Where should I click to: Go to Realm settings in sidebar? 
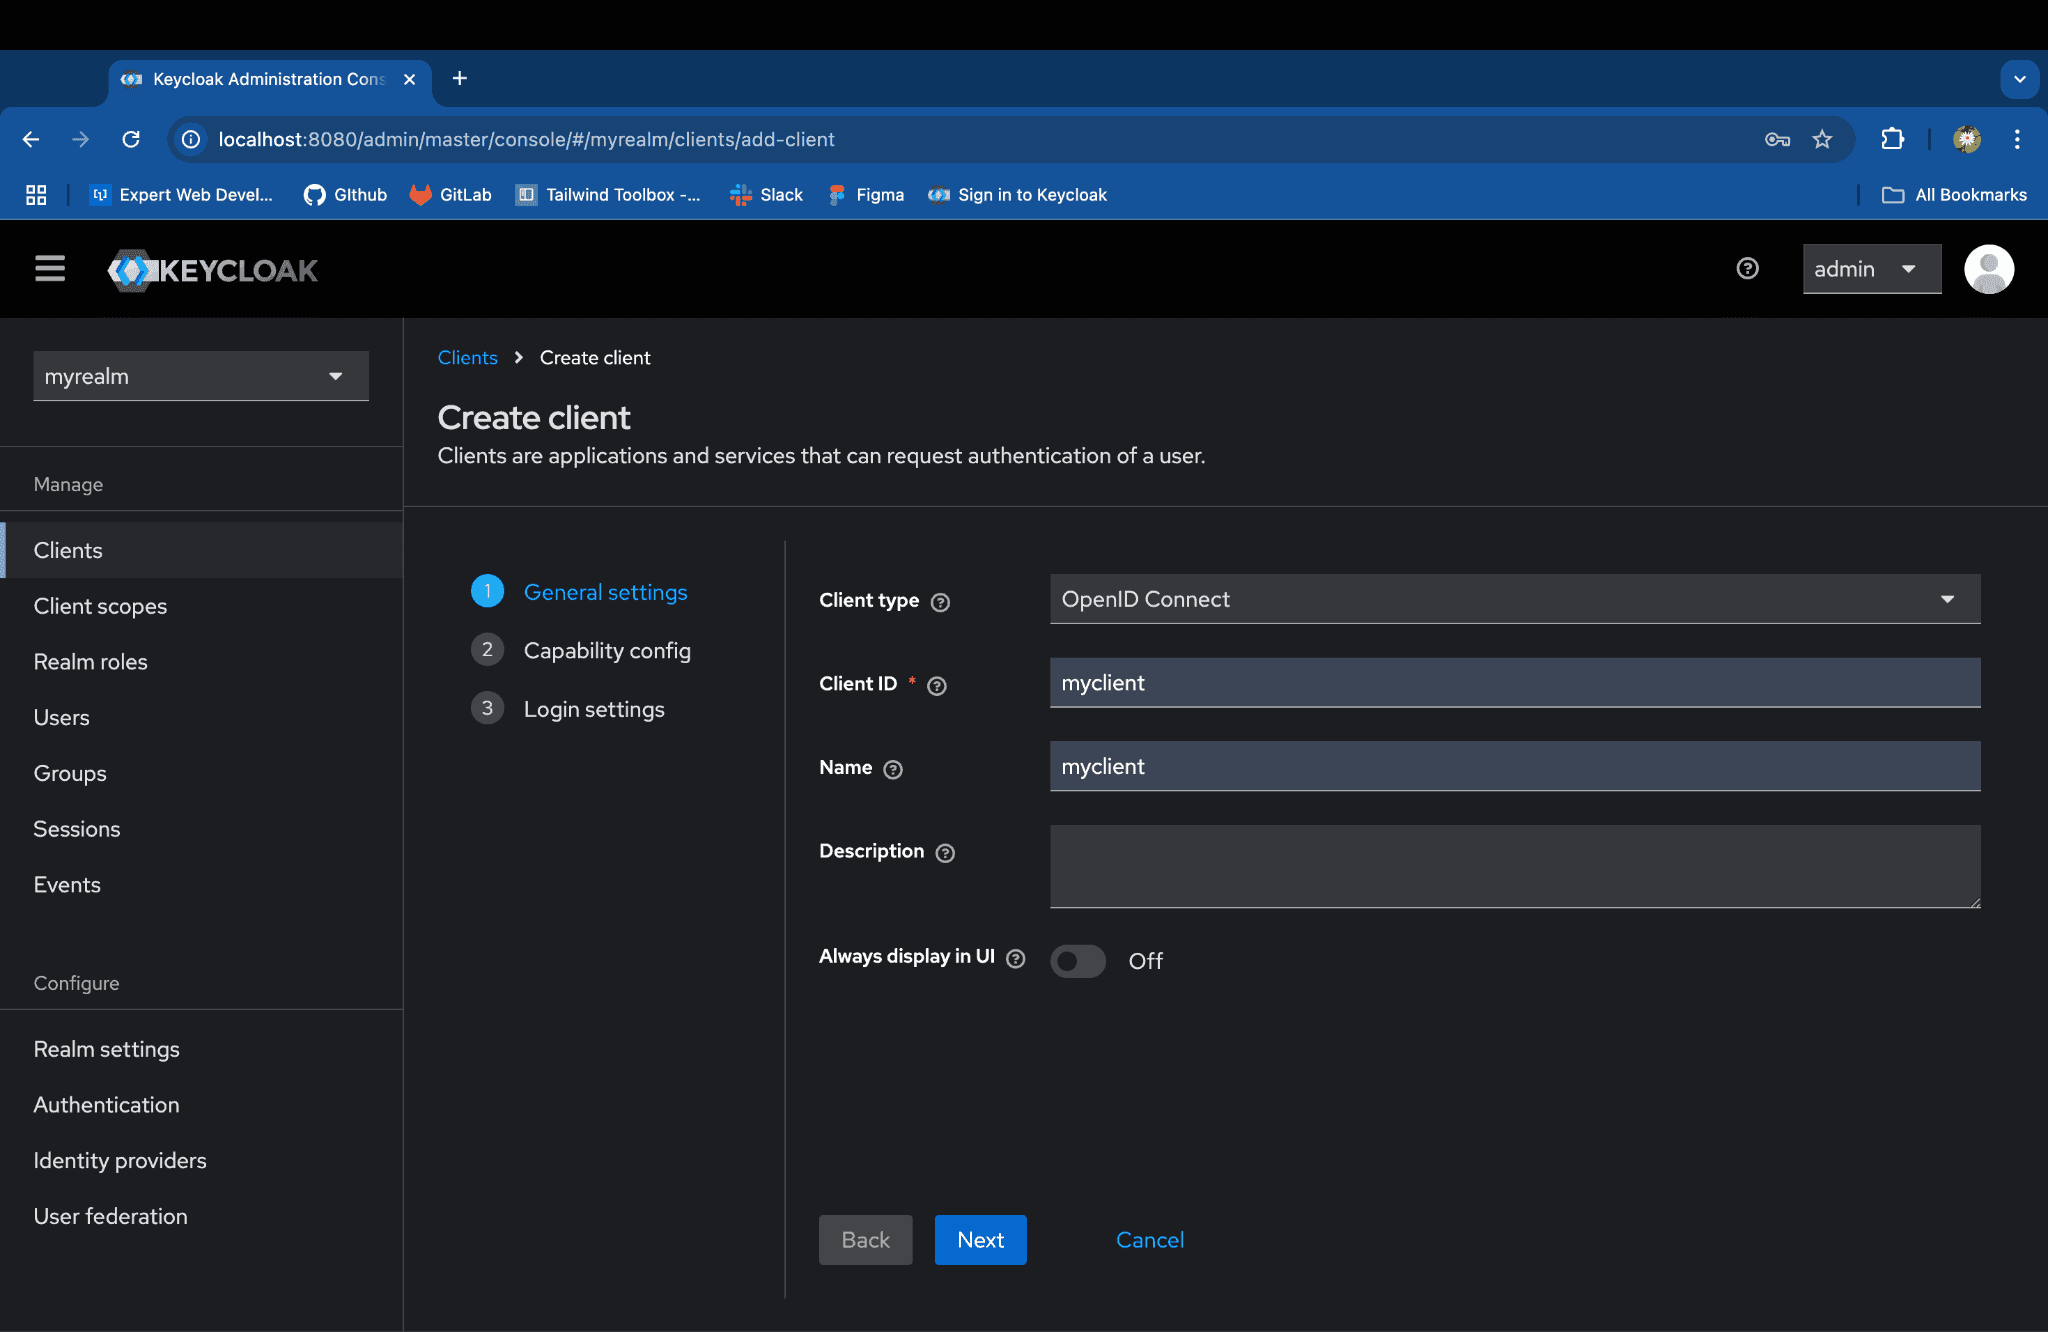(x=107, y=1049)
